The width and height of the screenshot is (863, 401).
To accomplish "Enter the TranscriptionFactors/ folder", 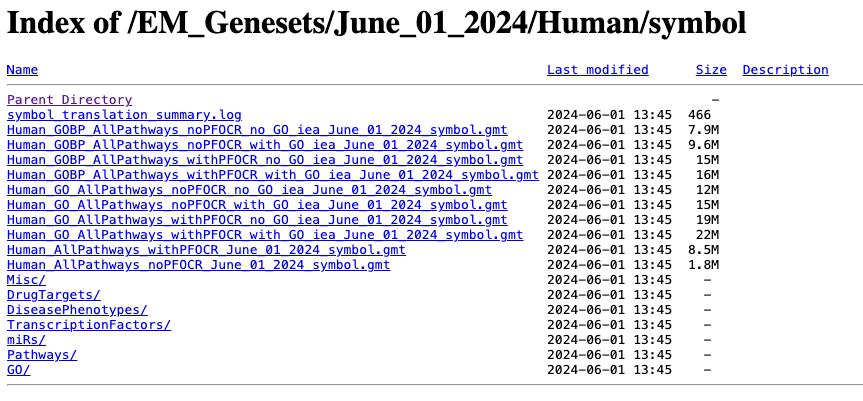I will pyautogui.click(x=89, y=325).
